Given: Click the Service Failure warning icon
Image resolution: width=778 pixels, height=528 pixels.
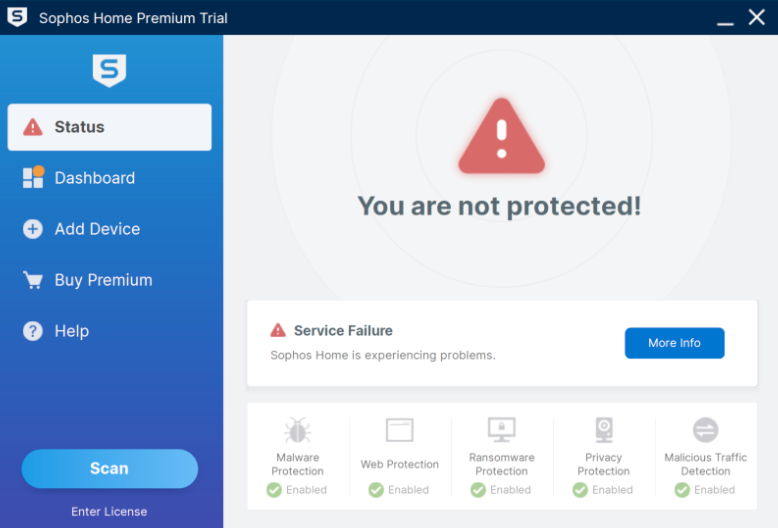Looking at the screenshot, I should click(x=278, y=330).
